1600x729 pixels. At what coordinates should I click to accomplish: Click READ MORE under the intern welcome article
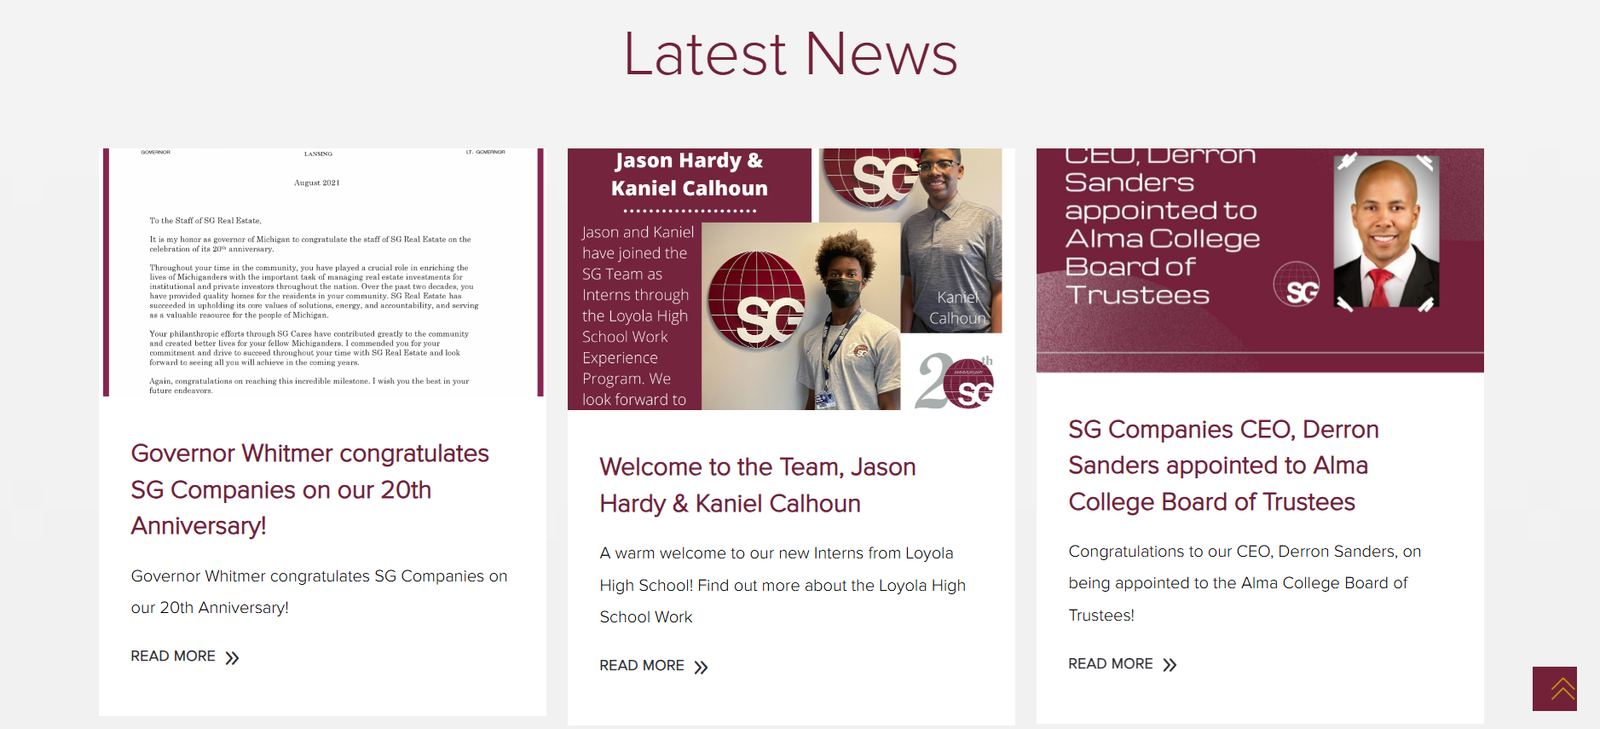[641, 665]
